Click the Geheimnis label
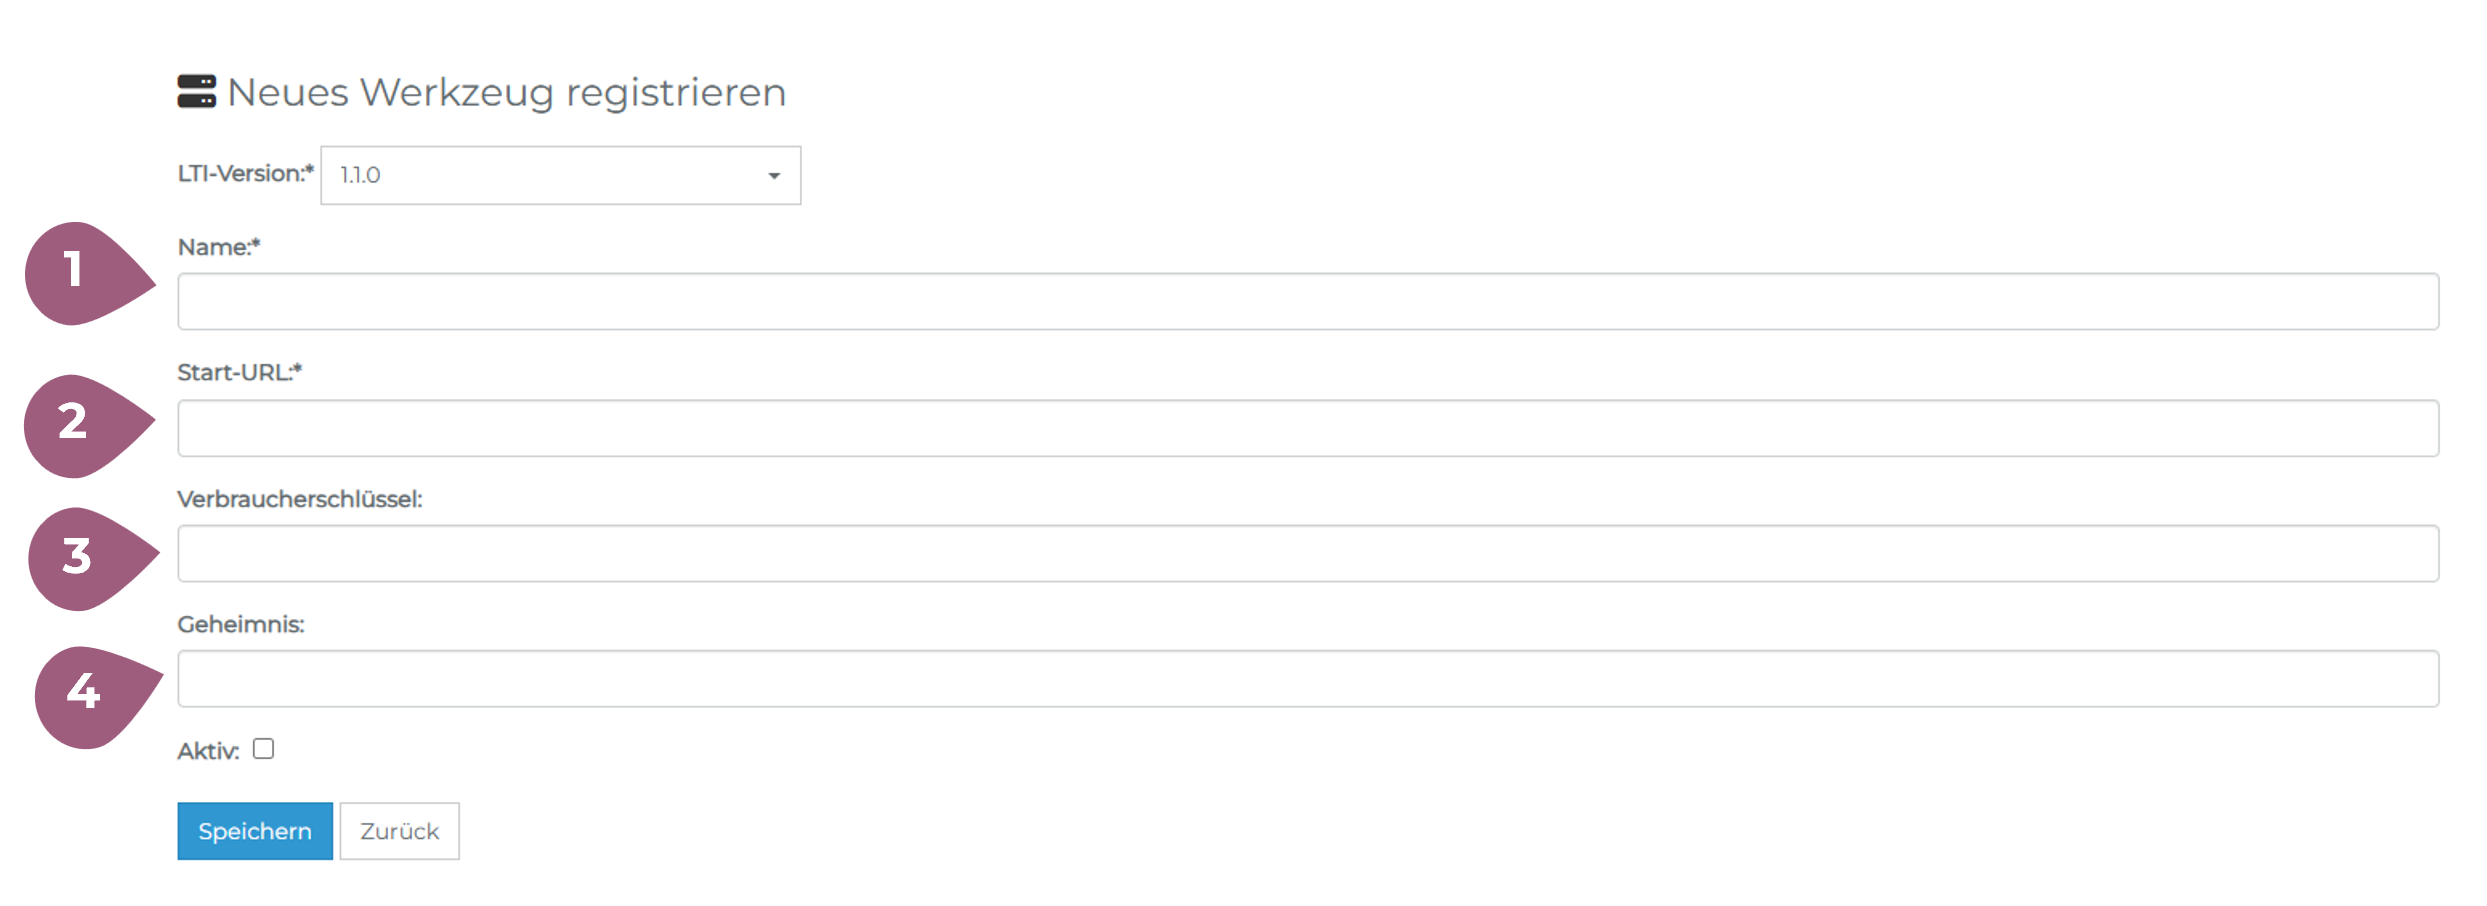 pyautogui.click(x=240, y=625)
